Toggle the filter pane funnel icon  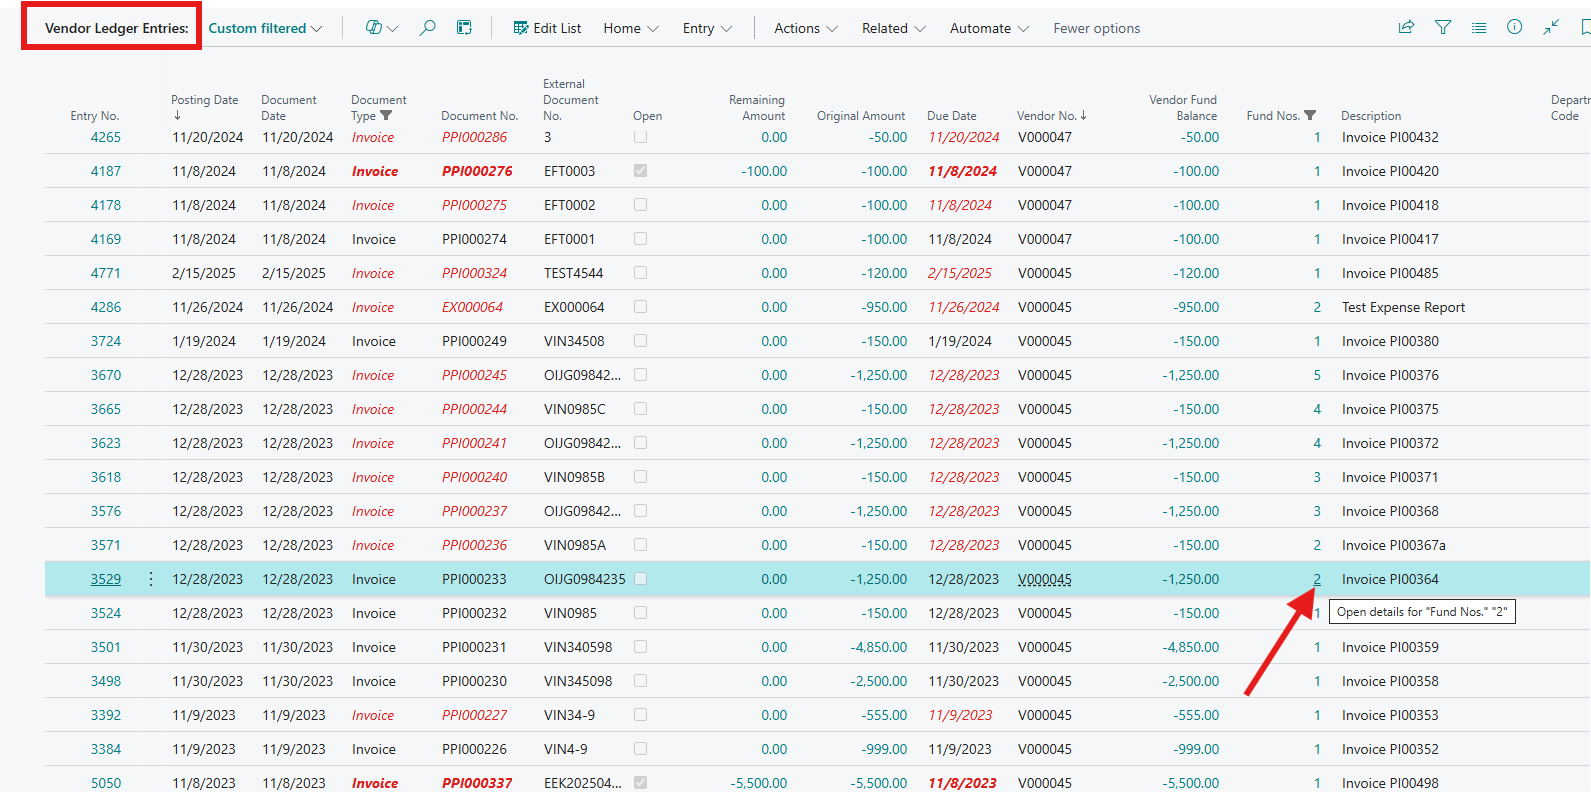click(1443, 28)
